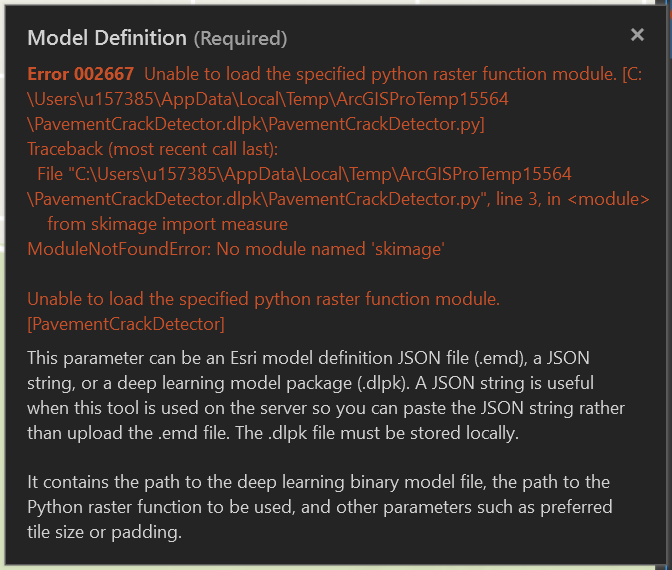Click the "Python raster function to be used" text
The image size is (672, 570).
(x=157, y=507)
